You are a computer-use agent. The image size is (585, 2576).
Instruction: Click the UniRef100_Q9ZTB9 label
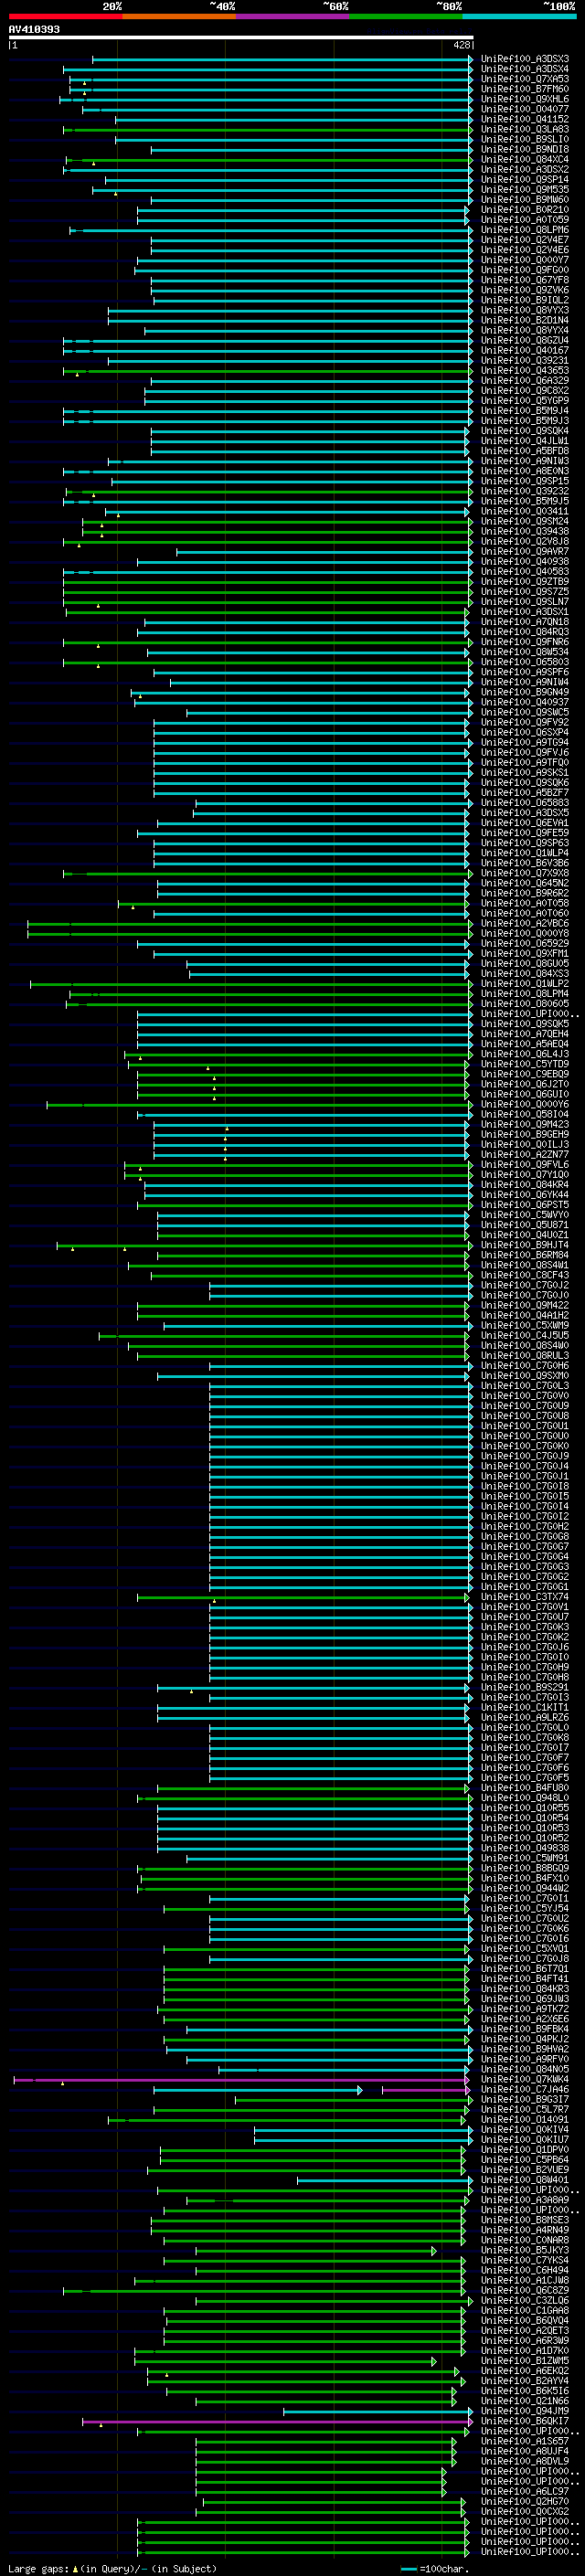point(525,581)
